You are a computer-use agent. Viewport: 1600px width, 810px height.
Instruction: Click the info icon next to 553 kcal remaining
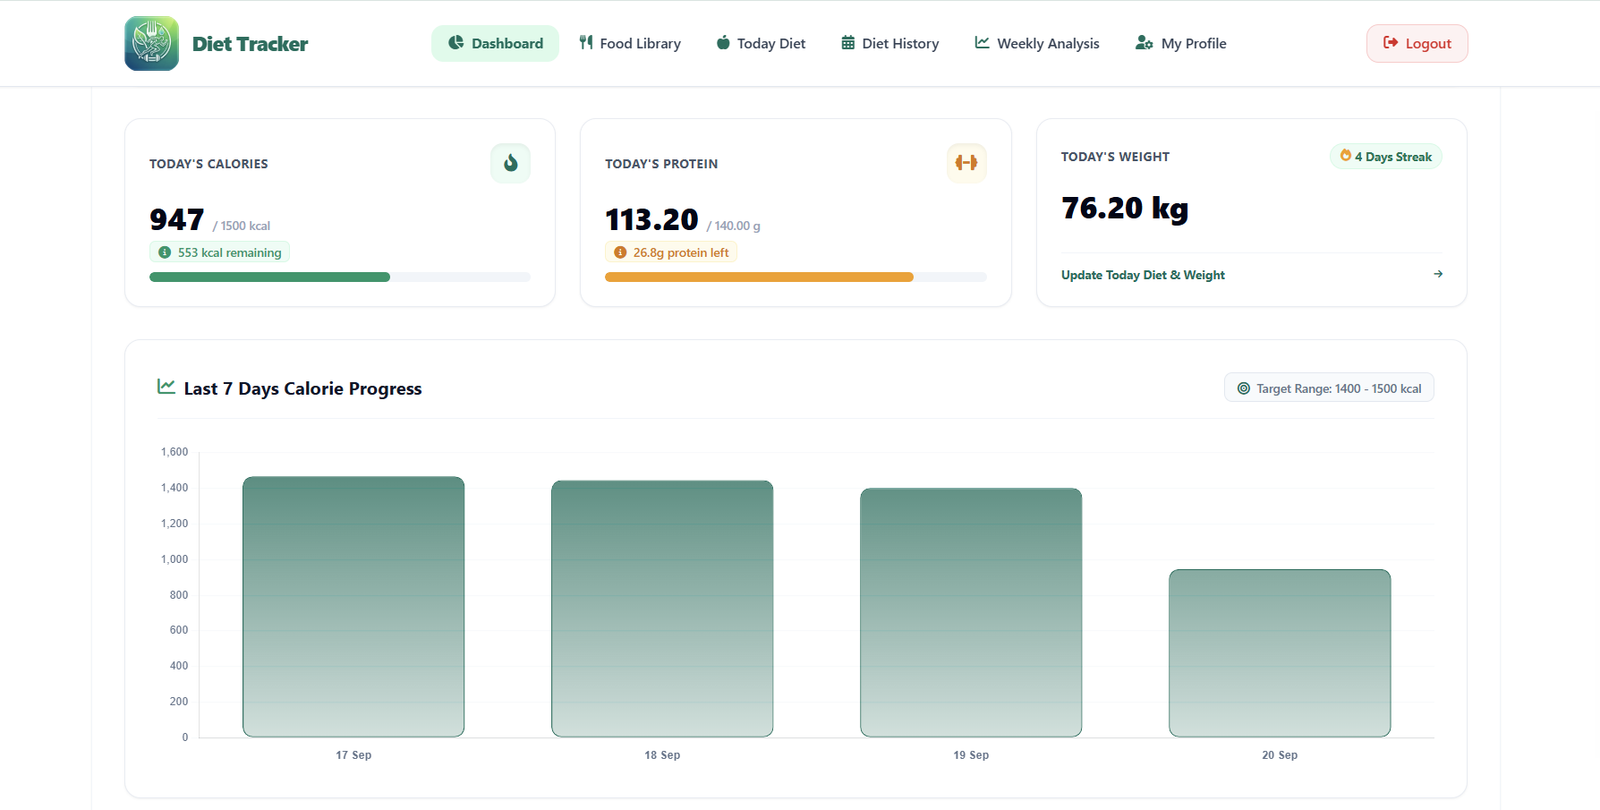(165, 252)
